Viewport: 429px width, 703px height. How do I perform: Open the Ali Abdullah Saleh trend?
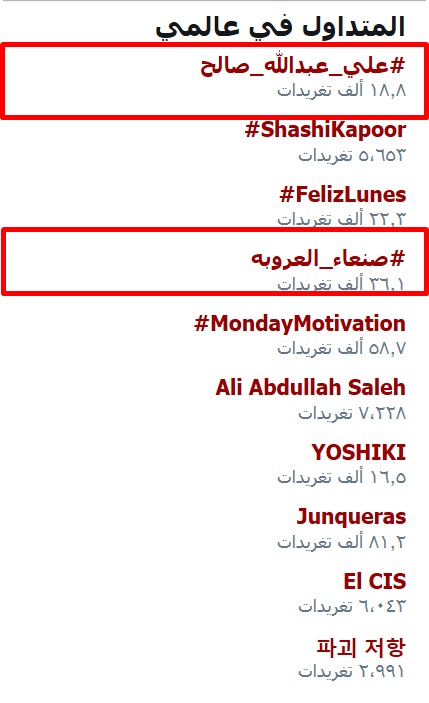click(x=310, y=387)
